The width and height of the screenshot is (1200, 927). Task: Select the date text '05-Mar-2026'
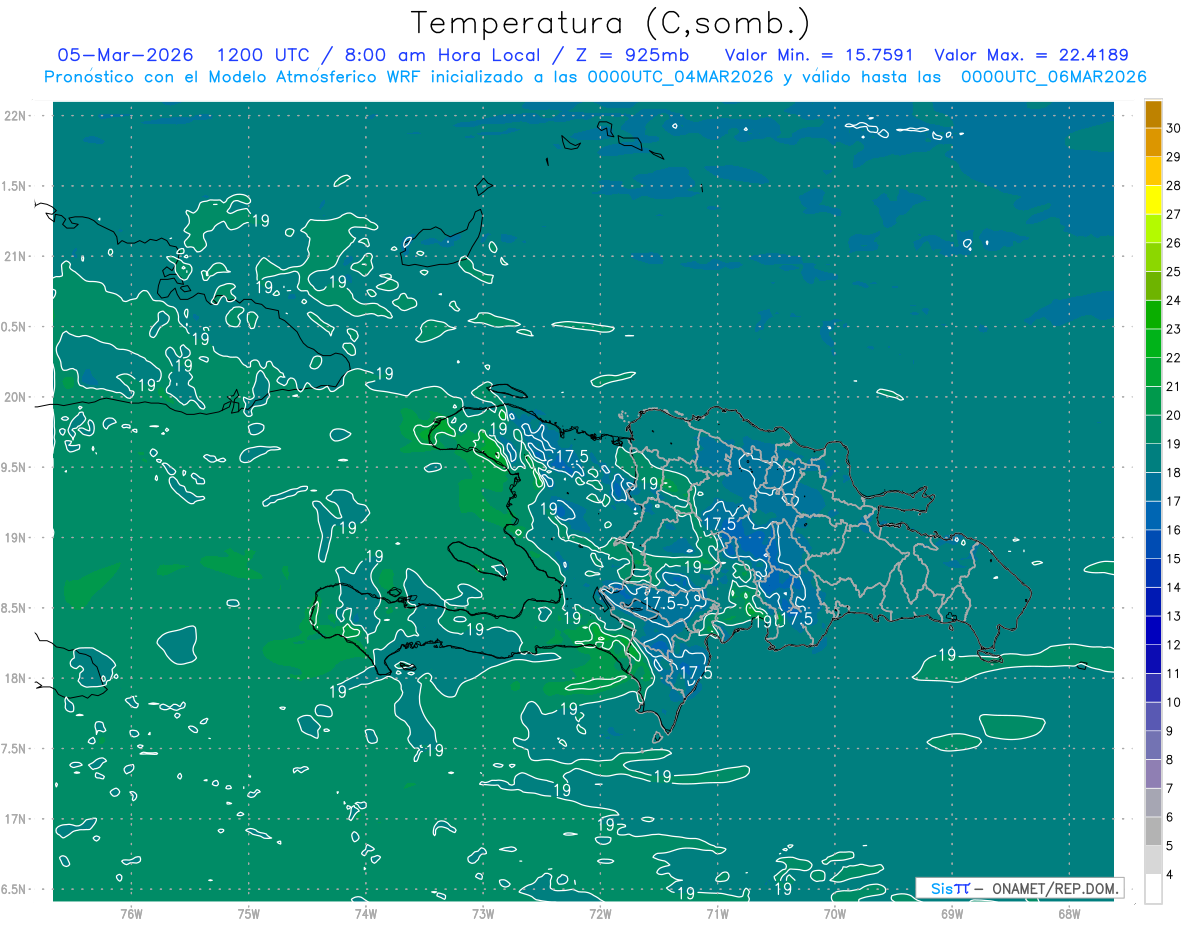(x=126, y=55)
